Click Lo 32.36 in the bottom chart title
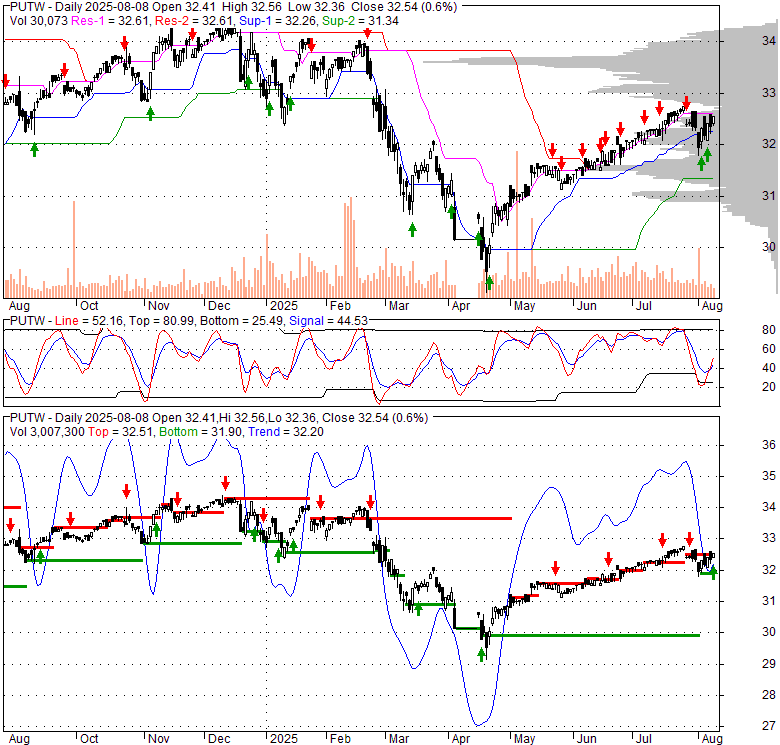This screenshot has height=745, width=780. point(292,418)
